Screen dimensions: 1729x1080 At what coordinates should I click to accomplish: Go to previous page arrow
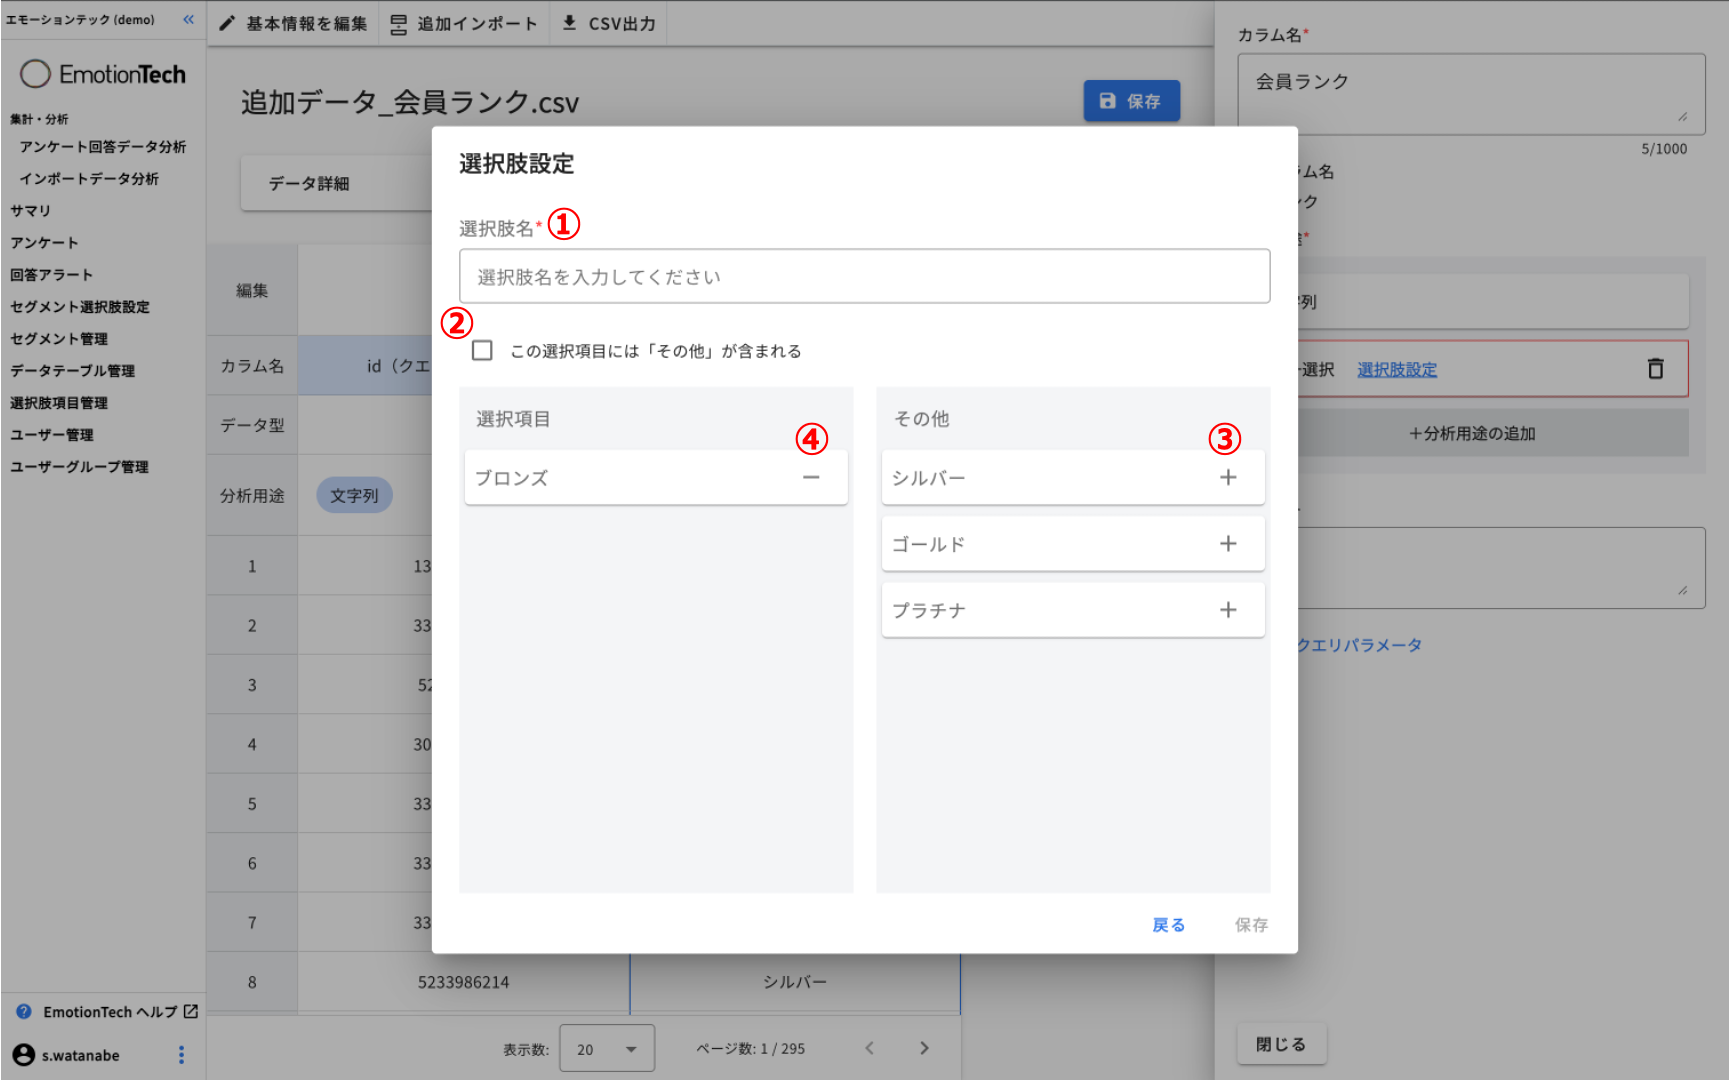pyautogui.click(x=869, y=1048)
